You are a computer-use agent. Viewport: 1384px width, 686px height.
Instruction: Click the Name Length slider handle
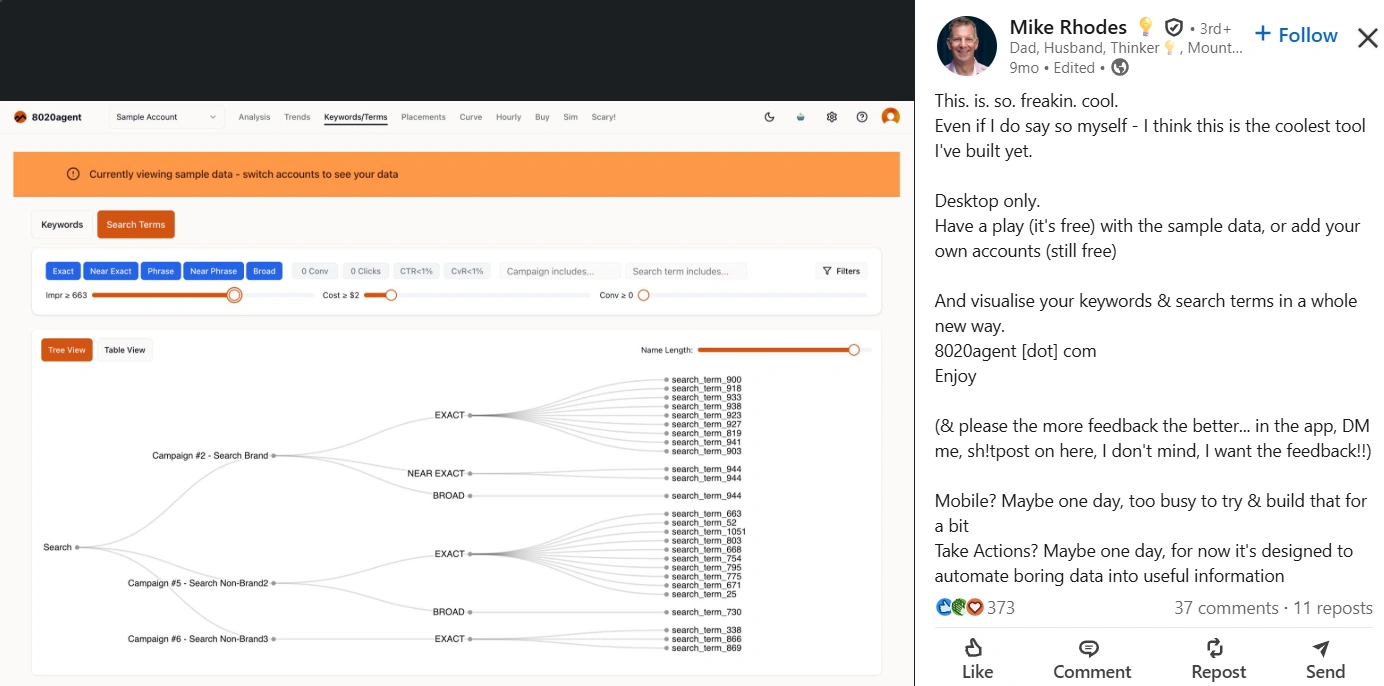tap(853, 350)
